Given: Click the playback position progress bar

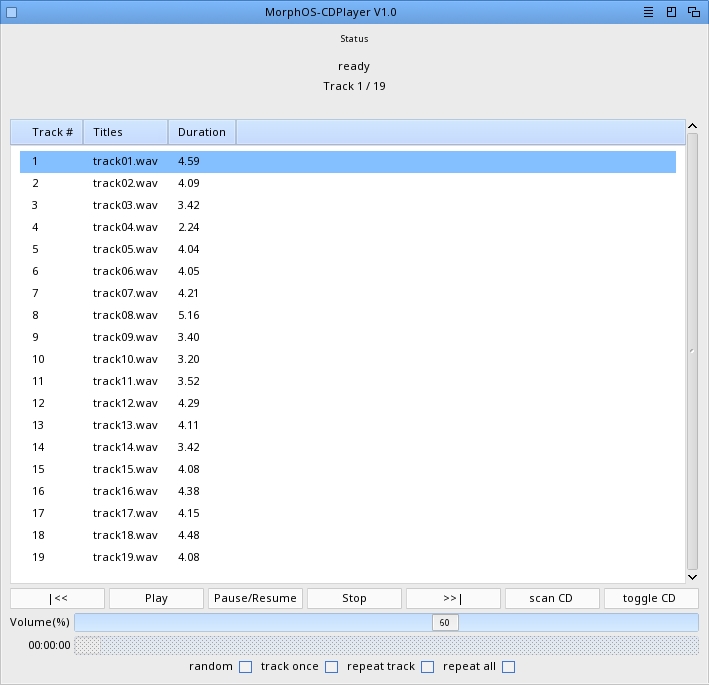Looking at the screenshot, I should pyautogui.click(x=386, y=645).
